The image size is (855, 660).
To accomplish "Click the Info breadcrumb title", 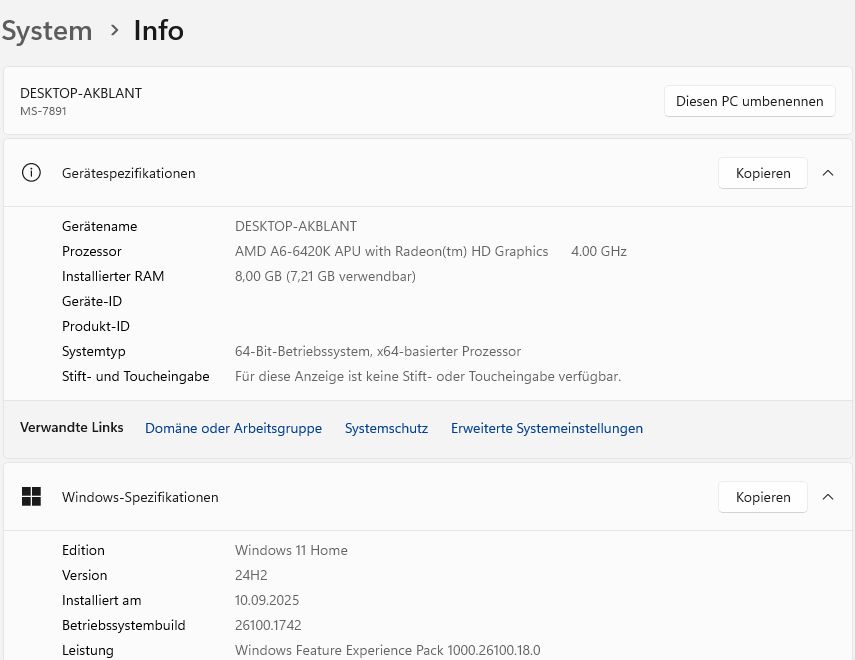I will pyautogui.click(x=159, y=31).
